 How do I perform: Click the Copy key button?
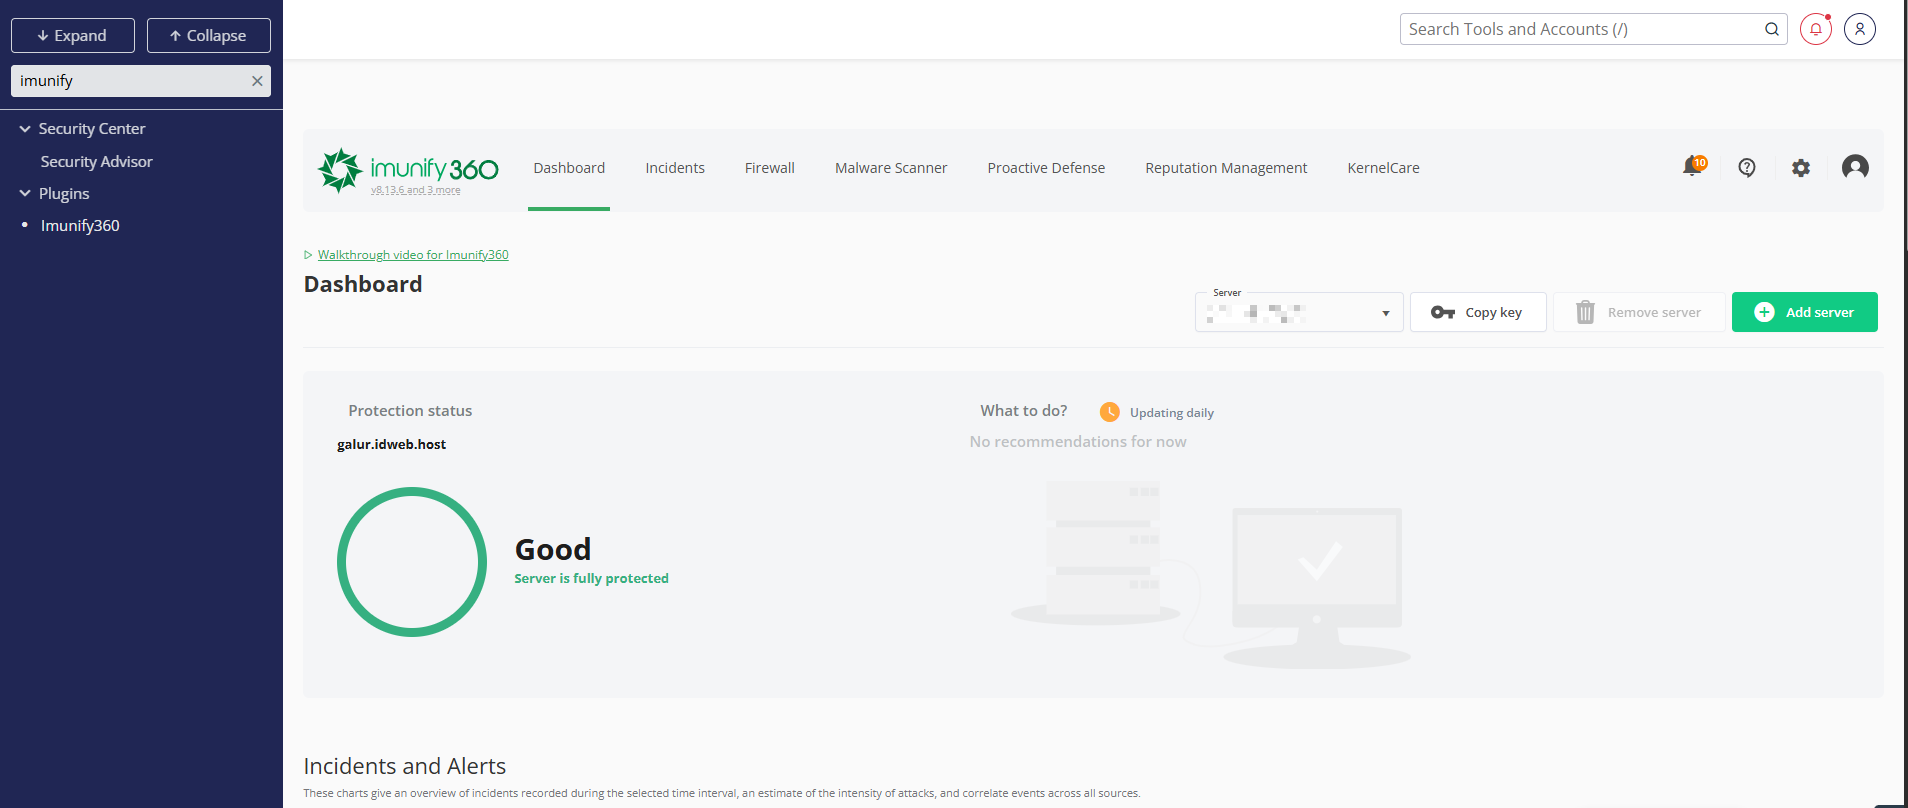pyautogui.click(x=1478, y=312)
